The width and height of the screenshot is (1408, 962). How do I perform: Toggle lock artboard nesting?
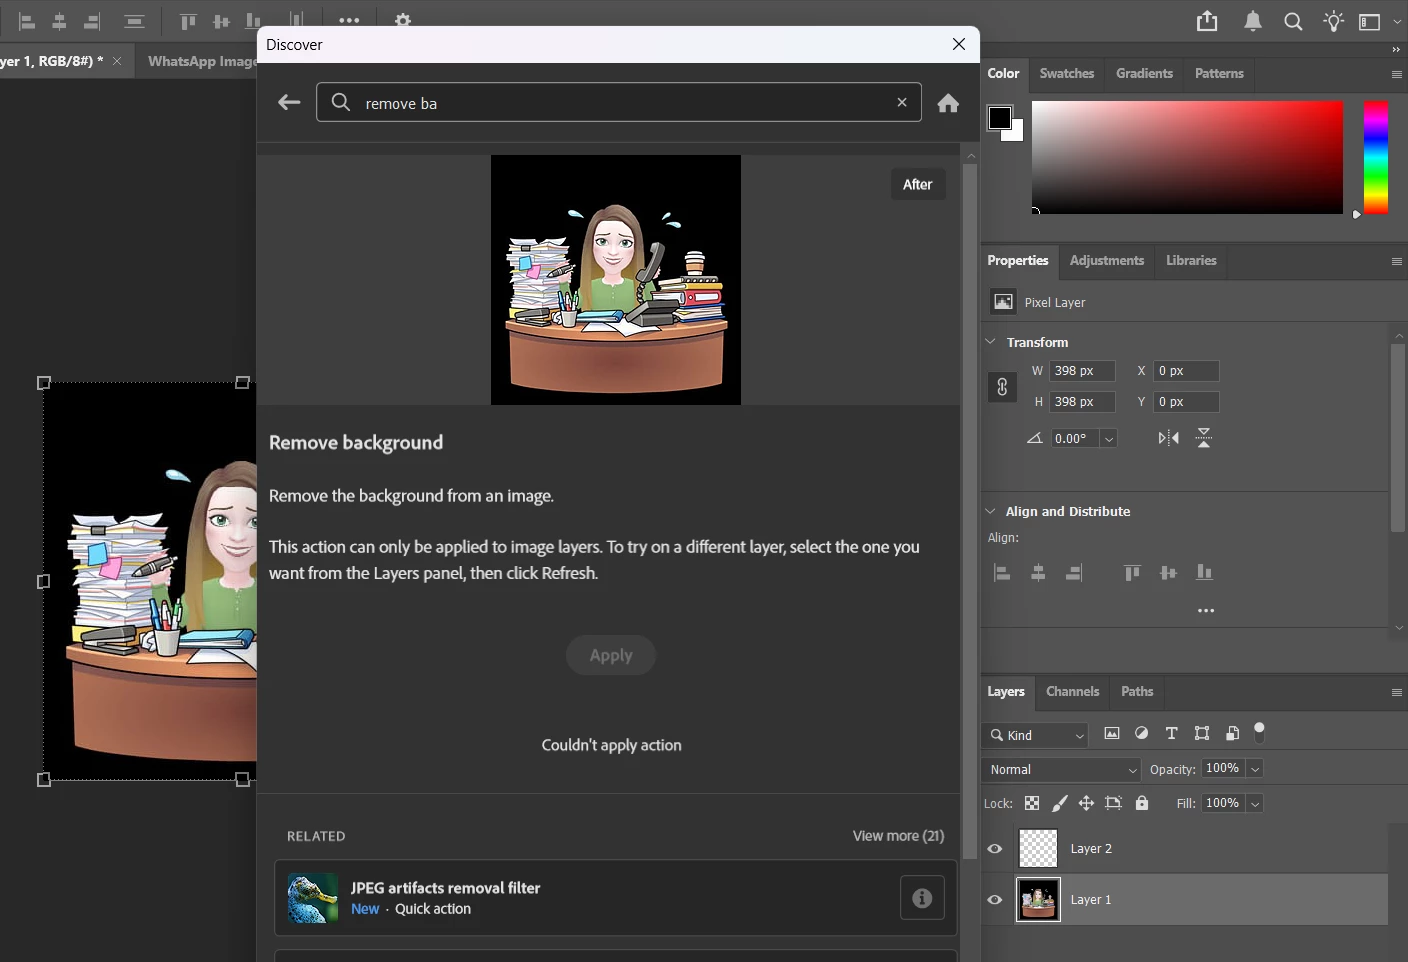point(1113,803)
